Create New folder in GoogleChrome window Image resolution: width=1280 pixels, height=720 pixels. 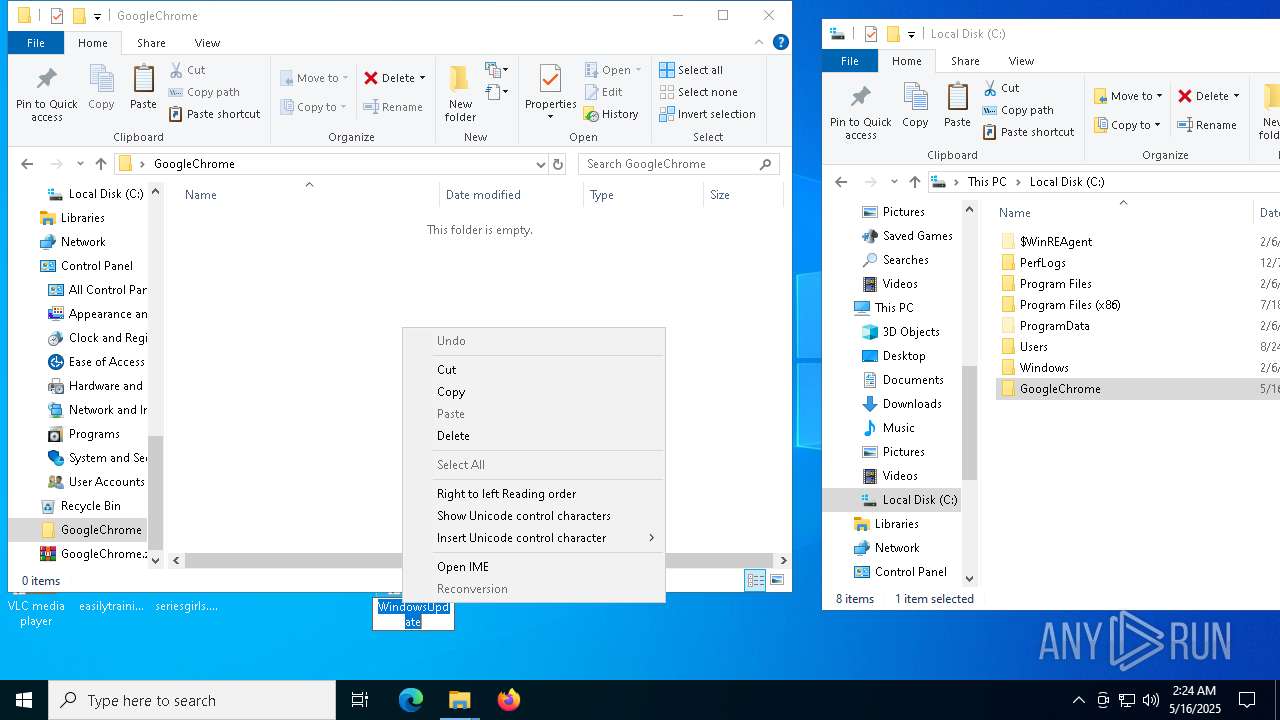pyautogui.click(x=460, y=94)
